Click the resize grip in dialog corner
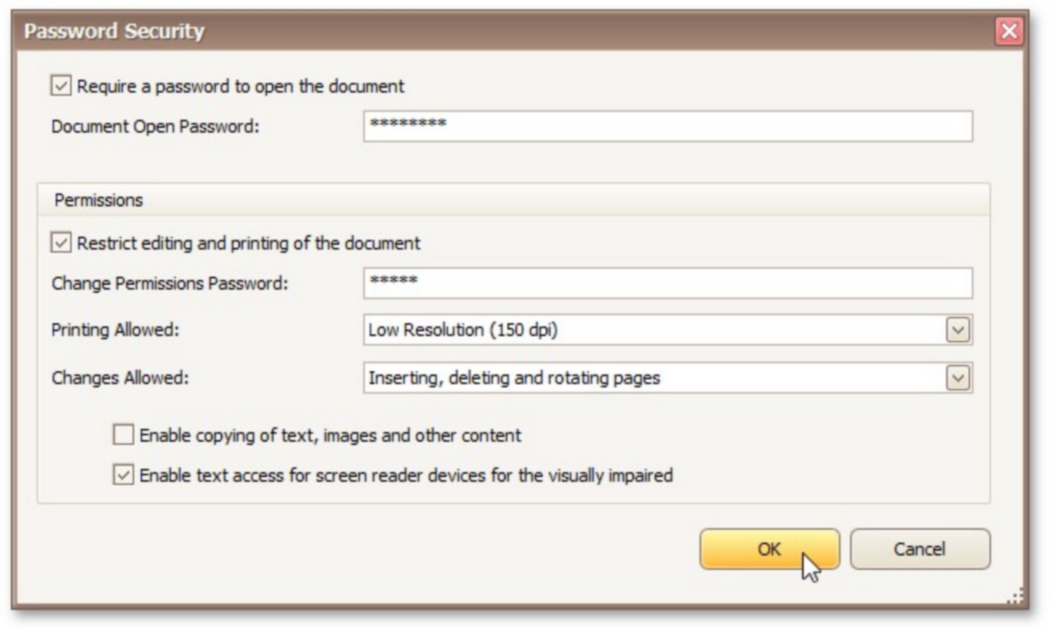Screen dimensions: 1050x632 coord(1016,597)
